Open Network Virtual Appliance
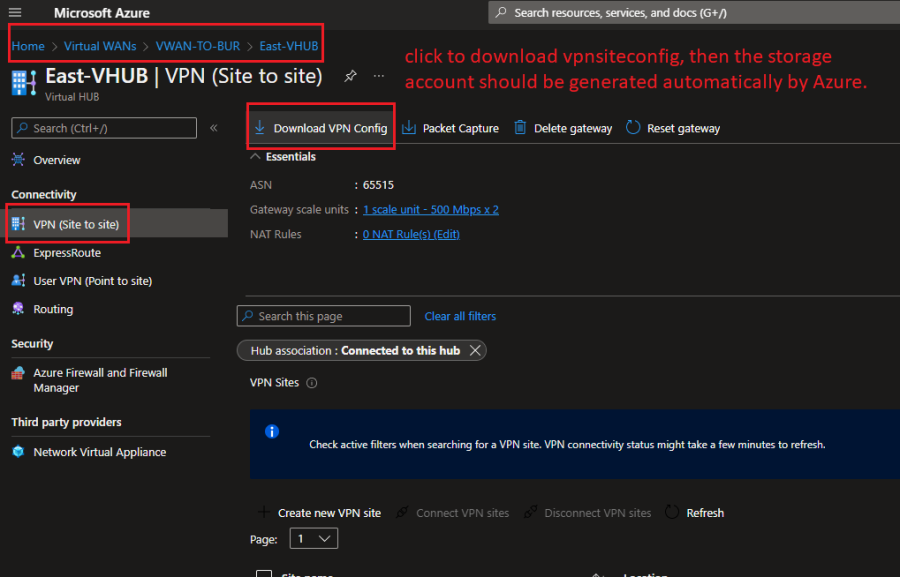The image size is (900, 577). click(99, 452)
